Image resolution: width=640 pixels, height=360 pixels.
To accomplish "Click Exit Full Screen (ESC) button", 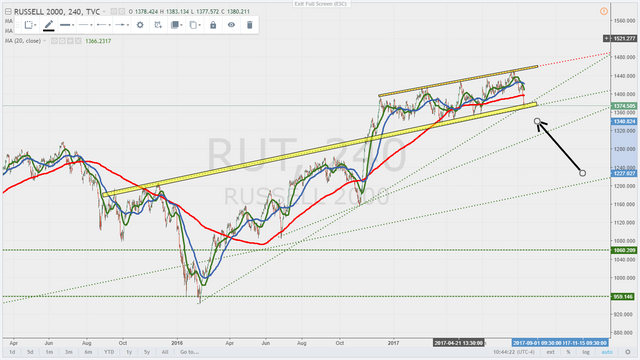I will [320, 4].
